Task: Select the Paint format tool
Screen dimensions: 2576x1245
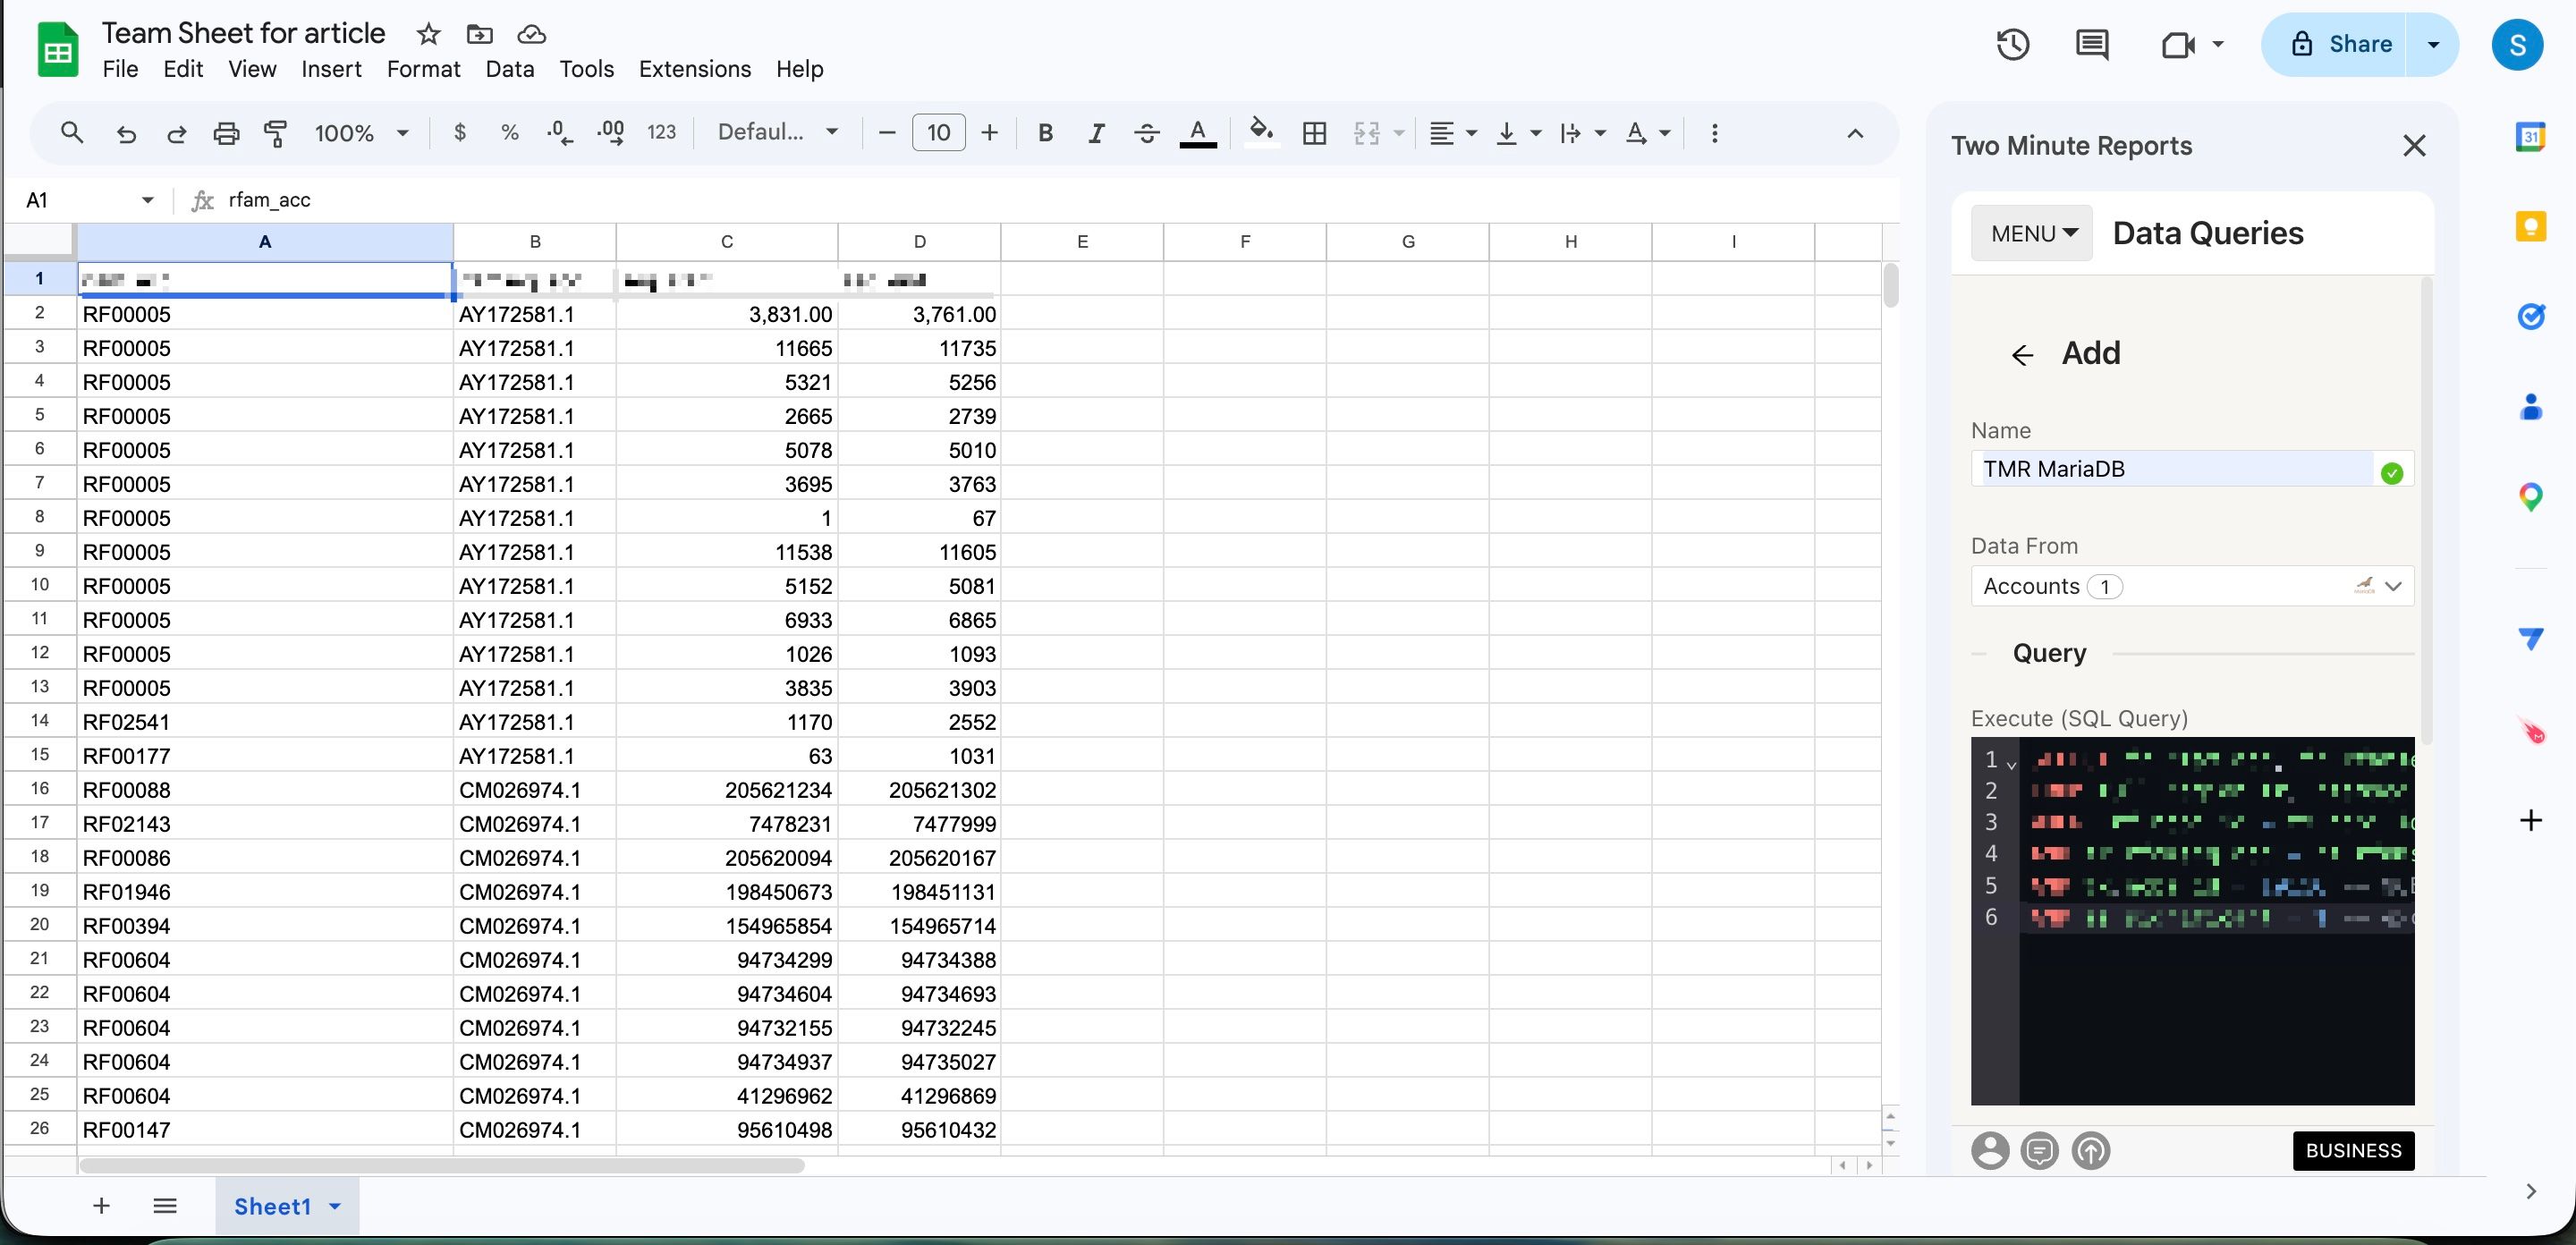Action: (275, 132)
